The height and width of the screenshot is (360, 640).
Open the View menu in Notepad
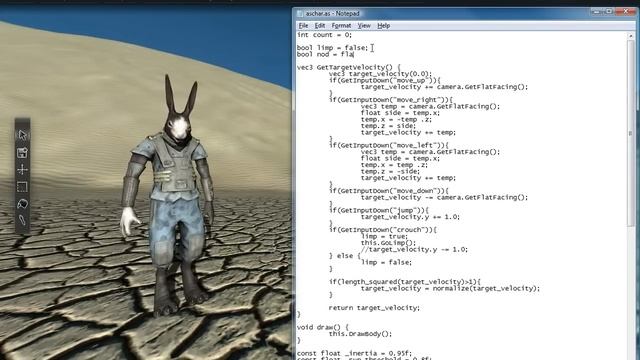[x=364, y=25]
